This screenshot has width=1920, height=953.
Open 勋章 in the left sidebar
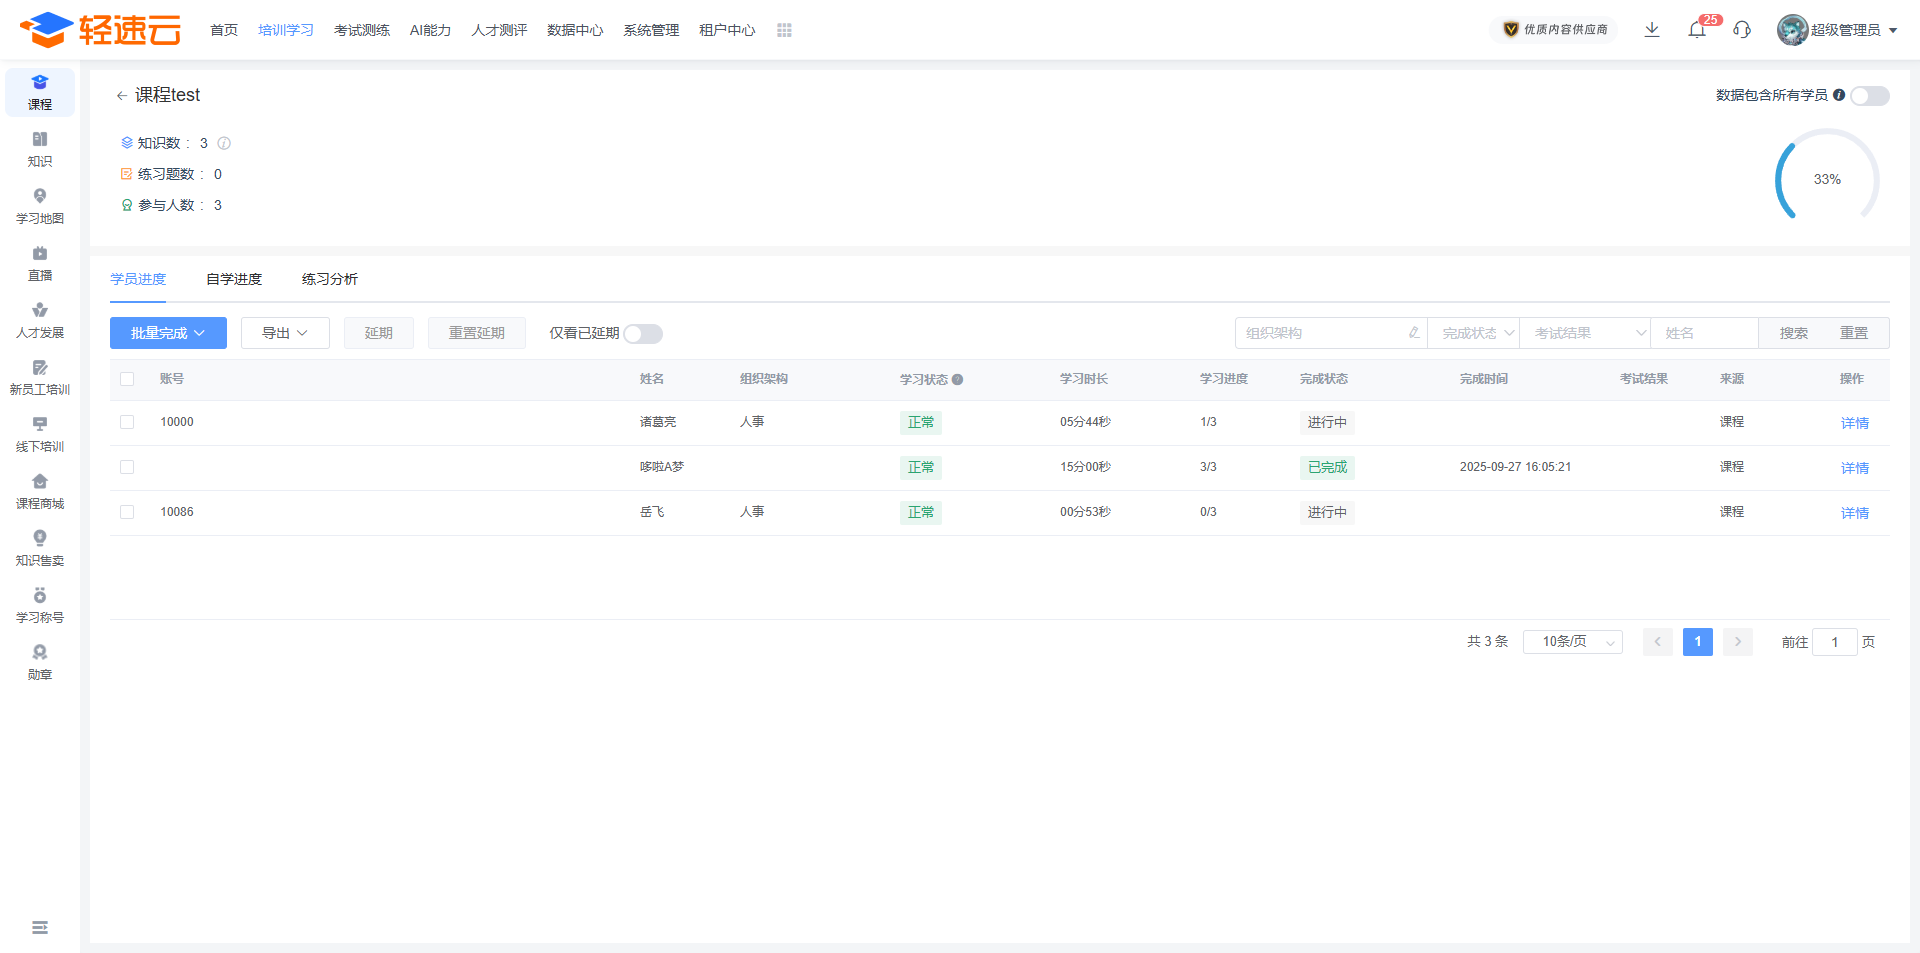[40, 662]
